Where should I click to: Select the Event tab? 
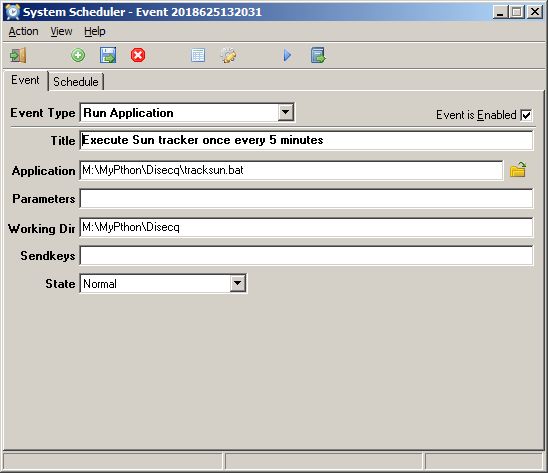pos(25,80)
